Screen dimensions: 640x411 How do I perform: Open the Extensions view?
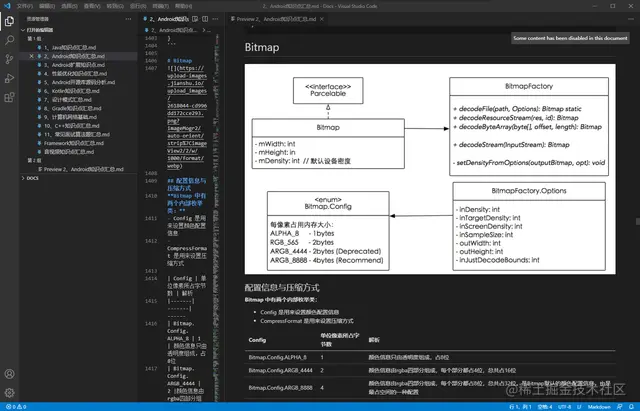[9, 97]
